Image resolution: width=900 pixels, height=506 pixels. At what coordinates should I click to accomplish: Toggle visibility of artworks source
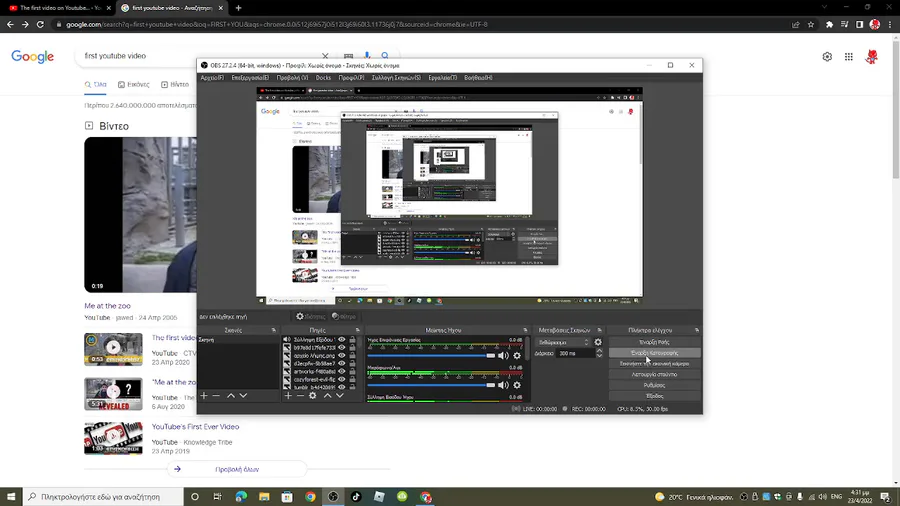click(x=342, y=372)
